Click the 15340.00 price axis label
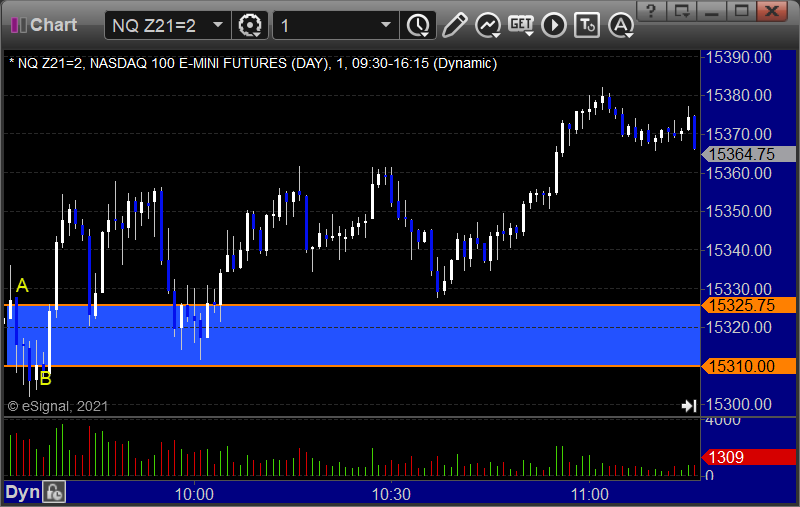800x507 pixels. 738,250
